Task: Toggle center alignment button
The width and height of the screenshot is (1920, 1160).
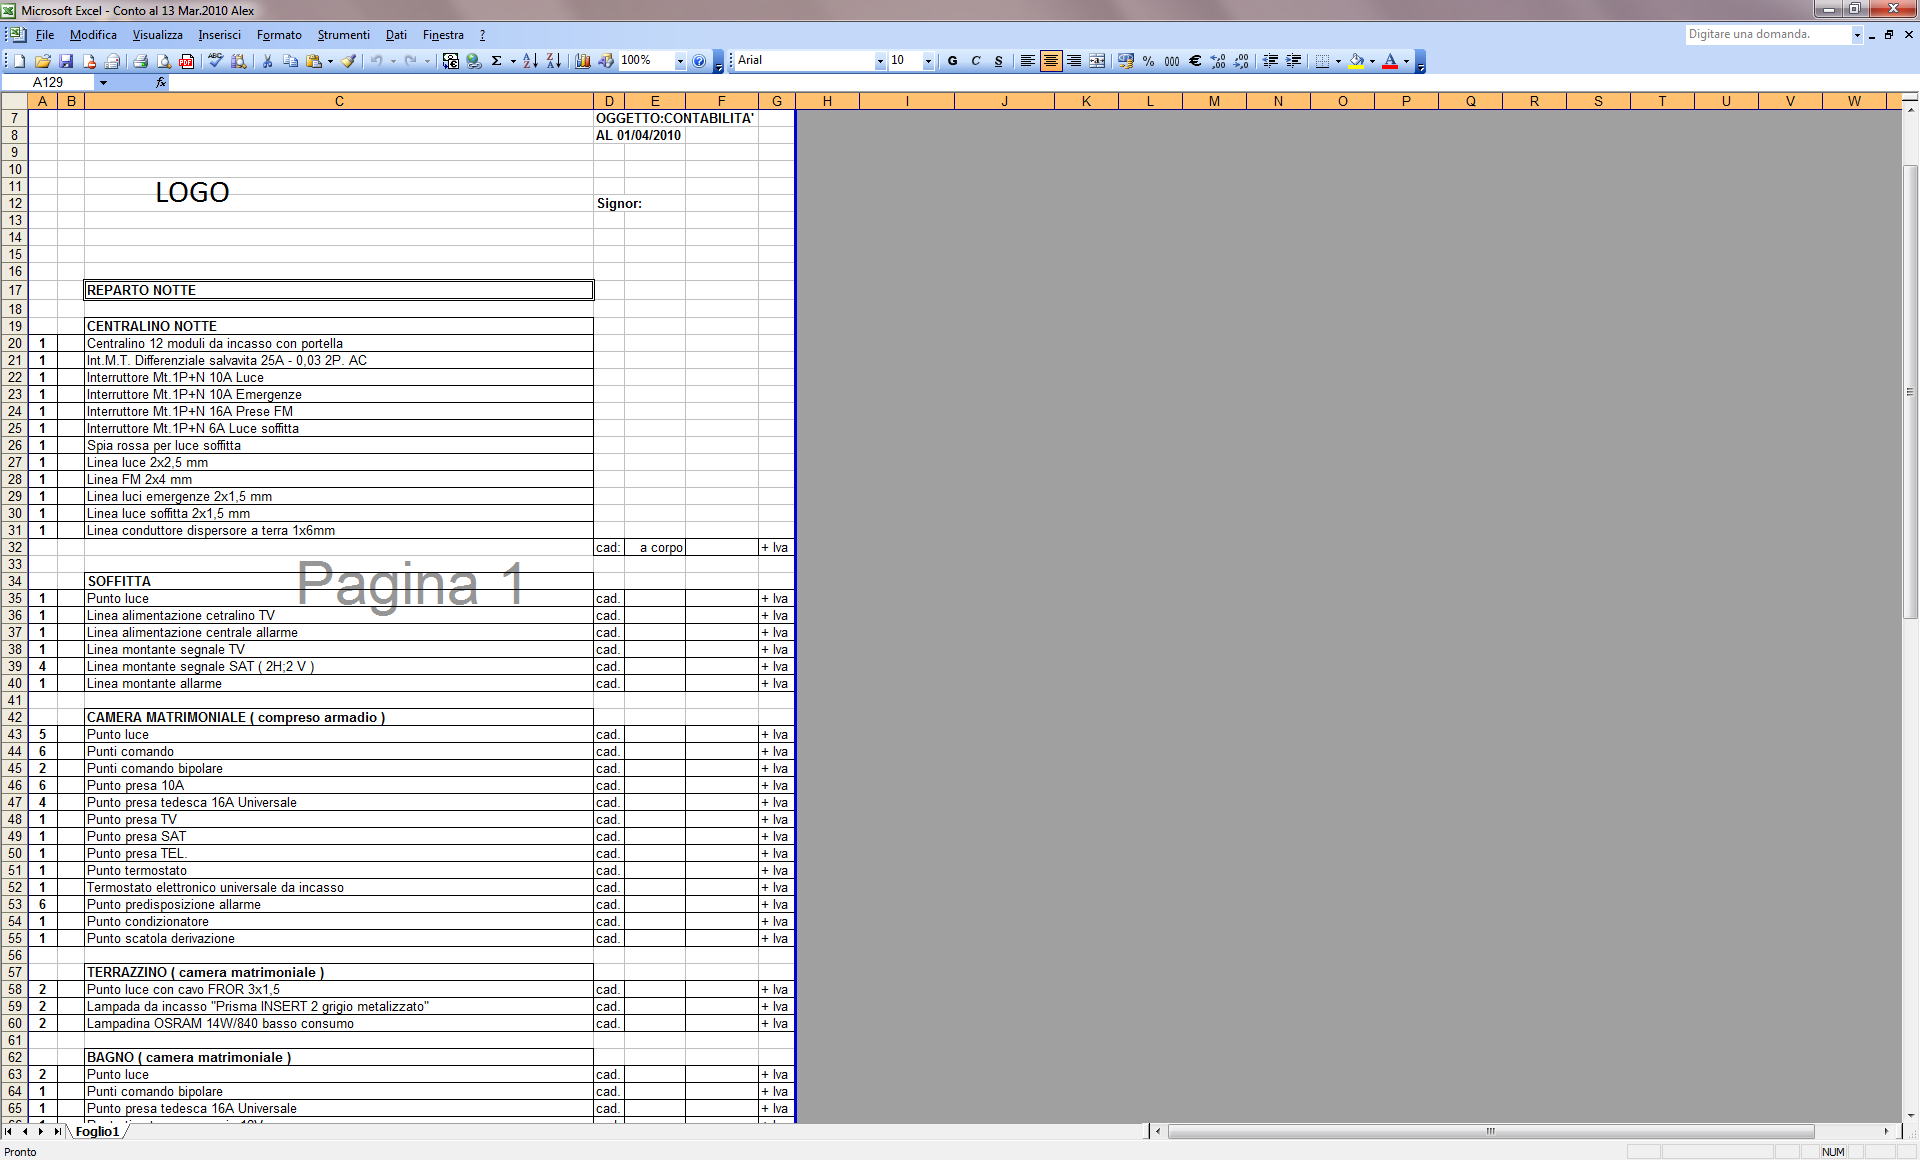Action: 1050,61
